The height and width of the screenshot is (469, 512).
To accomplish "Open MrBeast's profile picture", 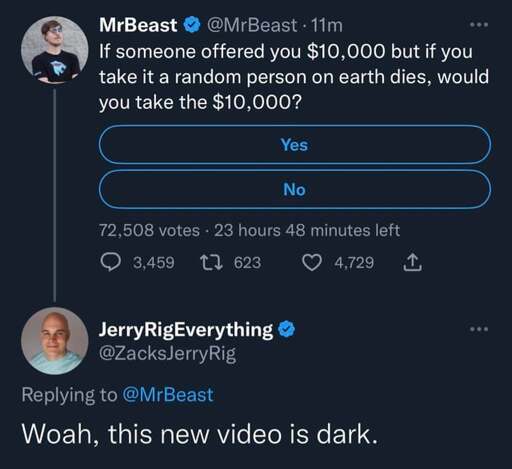I will click(55, 49).
